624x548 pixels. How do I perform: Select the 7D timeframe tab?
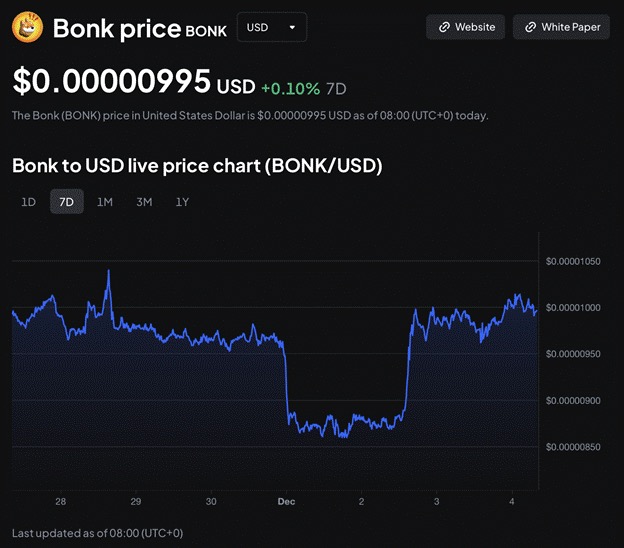point(67,202)
